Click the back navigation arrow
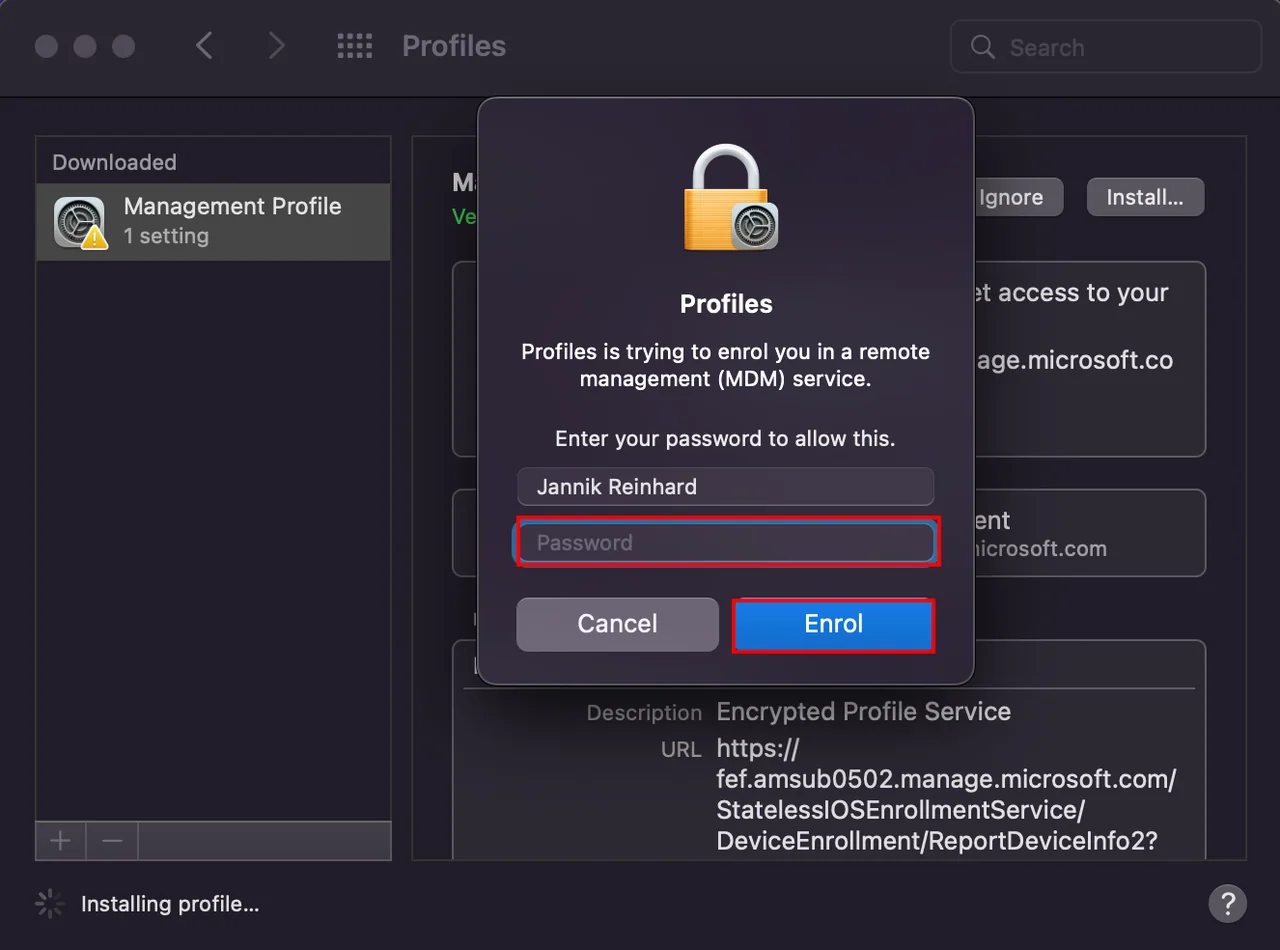This screenshot has width=1280, height=950. (204, 46)
